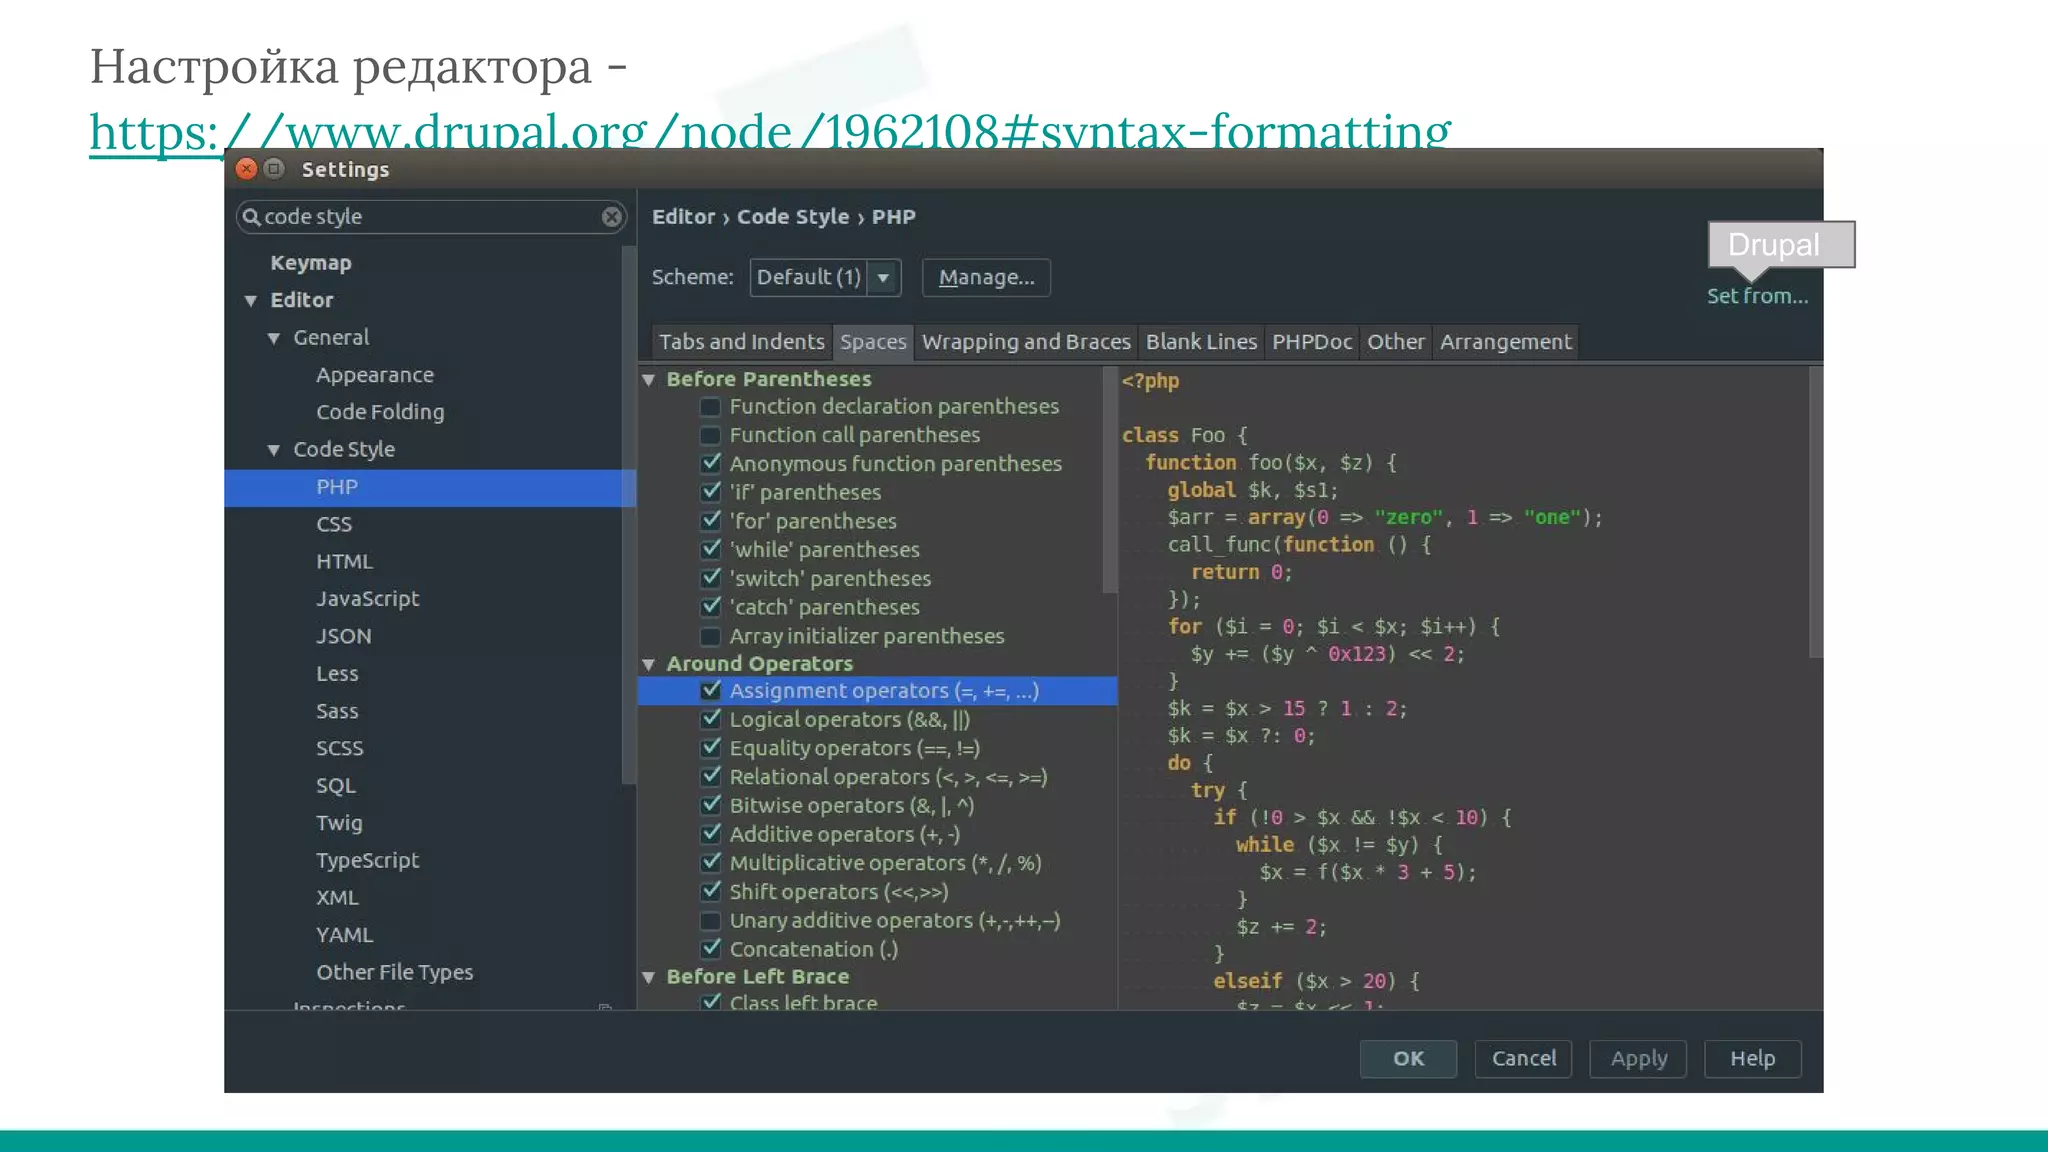Collapse the Before Left Brace section
This screenshot has width=2048, height=1152.
pyautogui.click(x=649, y=978)
